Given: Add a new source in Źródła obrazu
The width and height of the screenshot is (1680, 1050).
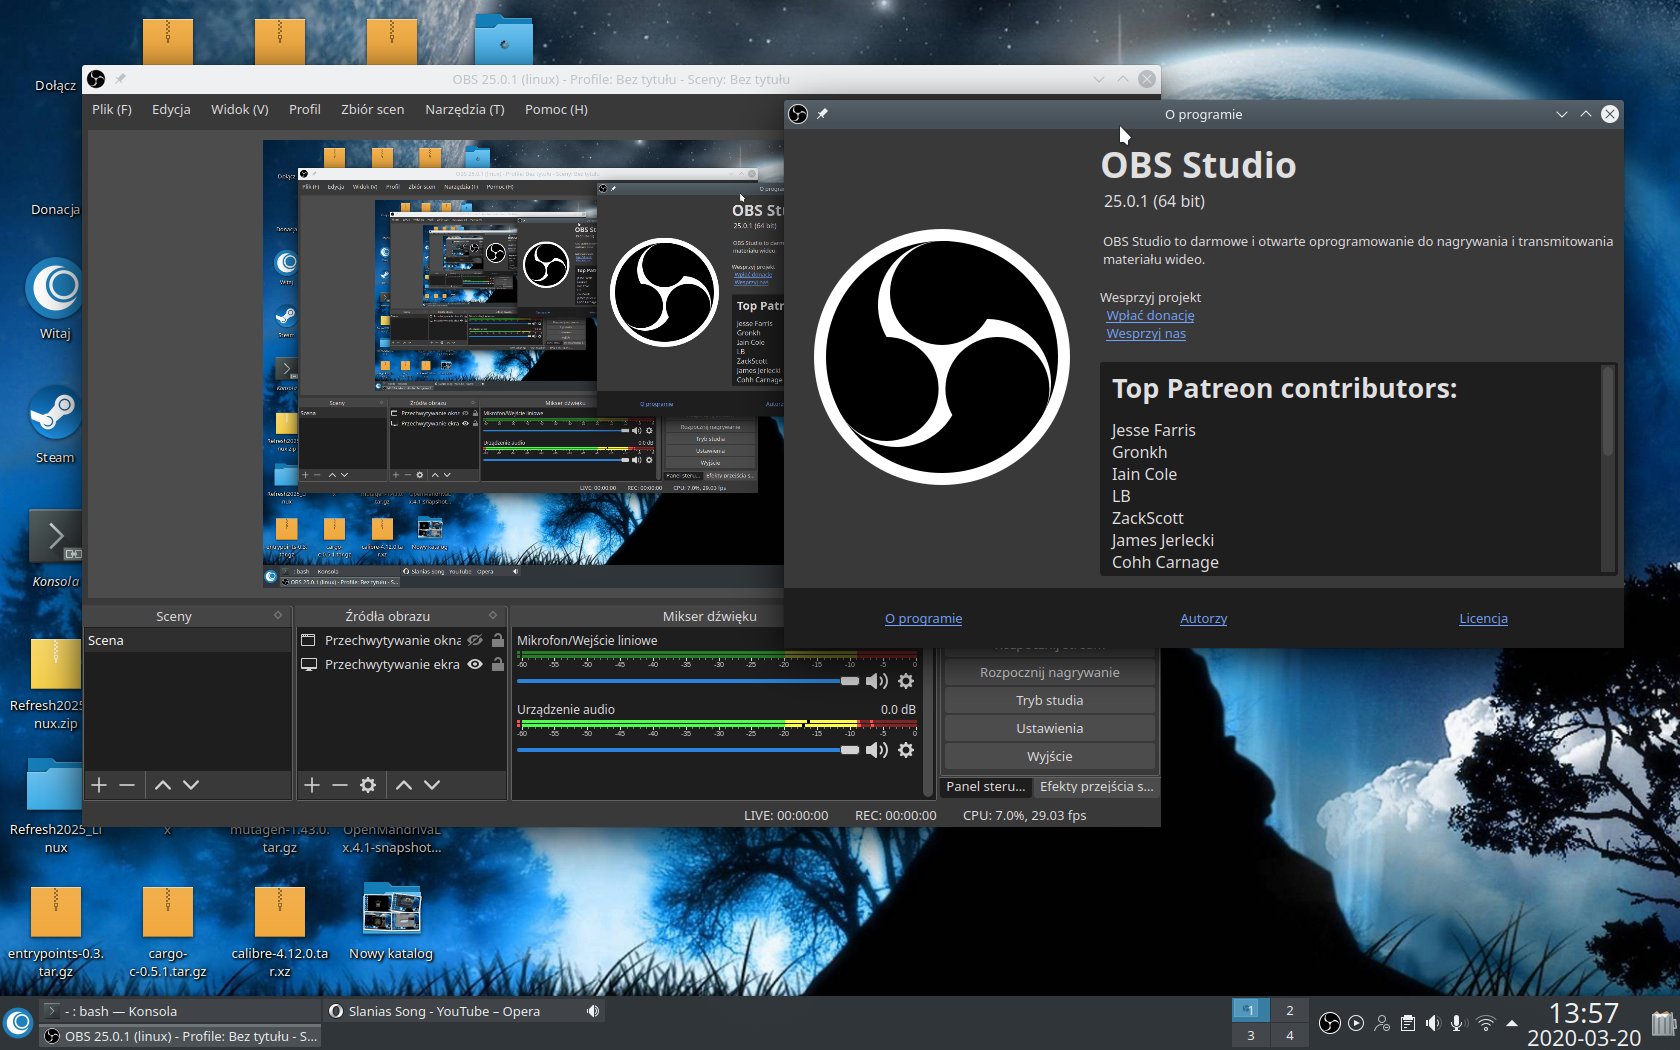Looking at the screenshot, I should 312,785.
